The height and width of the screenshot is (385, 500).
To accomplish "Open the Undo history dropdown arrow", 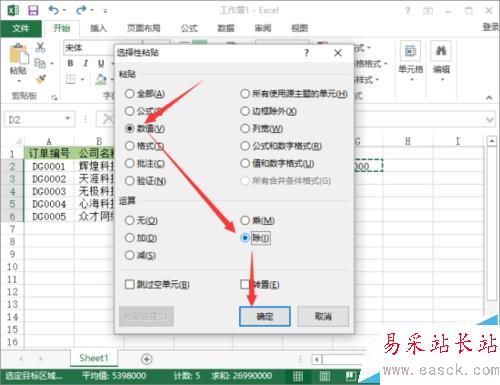I will pos(64,11).
